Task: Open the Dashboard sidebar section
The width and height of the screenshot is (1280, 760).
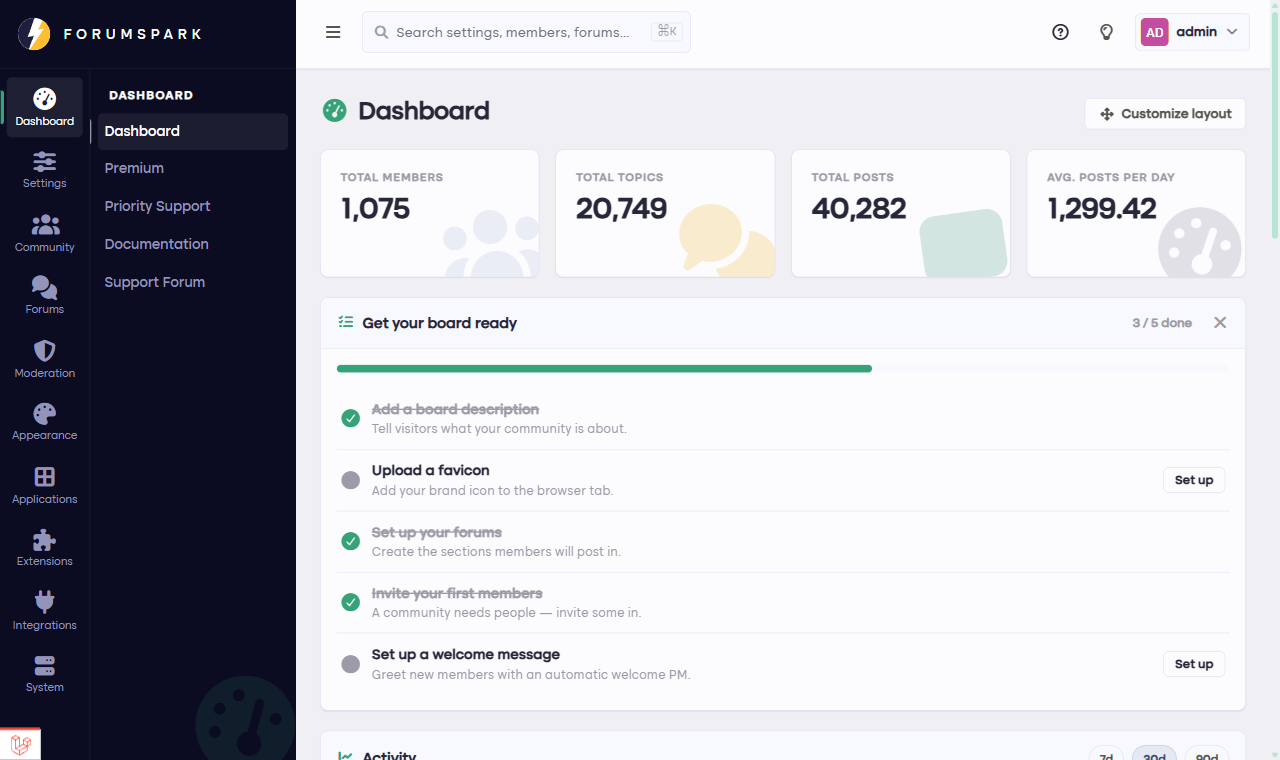Action: pos(45,107)
